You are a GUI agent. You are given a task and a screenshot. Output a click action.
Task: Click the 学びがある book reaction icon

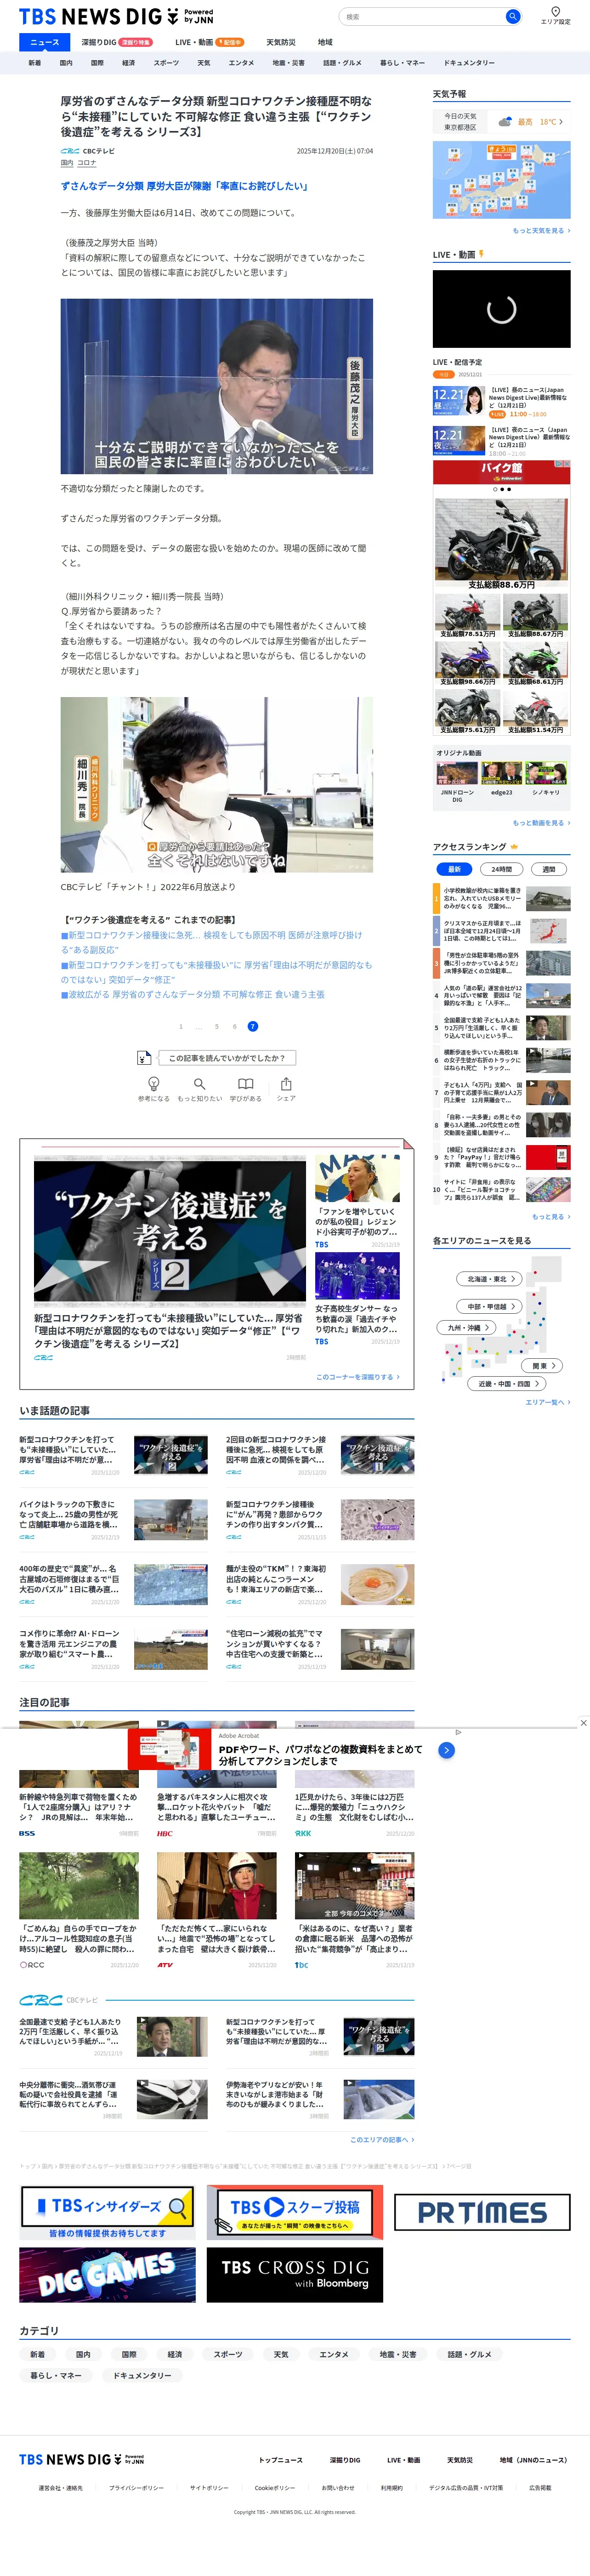(245, 1084)
